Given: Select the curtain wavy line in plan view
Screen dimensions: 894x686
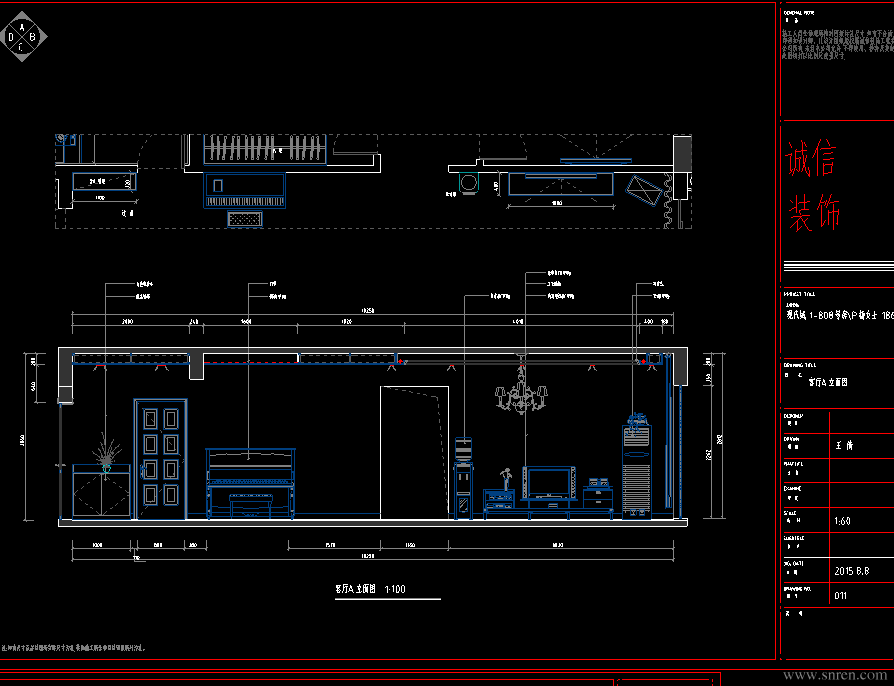Looking at the screenshot, I should 668,201.
